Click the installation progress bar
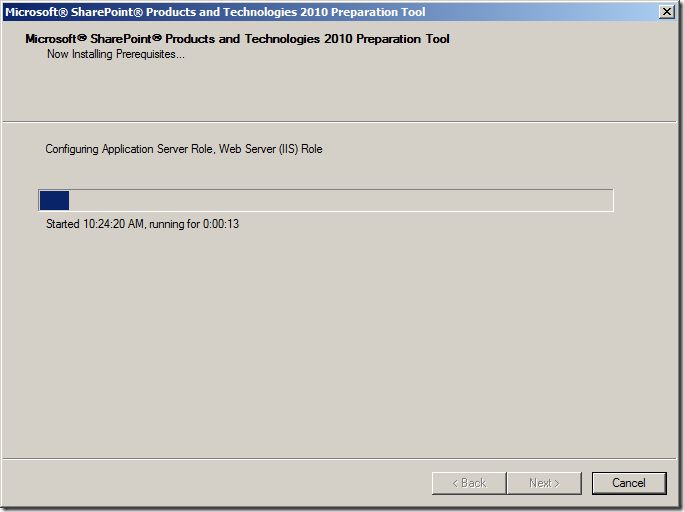The height and width of the screenshot is (512, 684). (x=326, y=201)
